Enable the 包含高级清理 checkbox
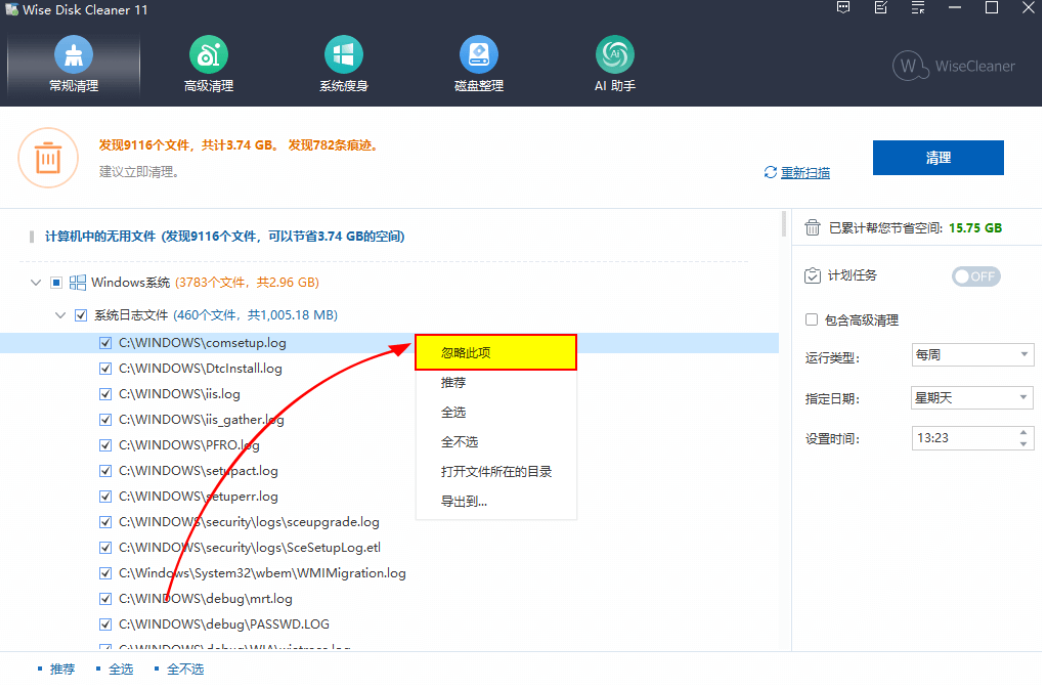This screenshot has width=1042, height=685. [x=811, y=320]
